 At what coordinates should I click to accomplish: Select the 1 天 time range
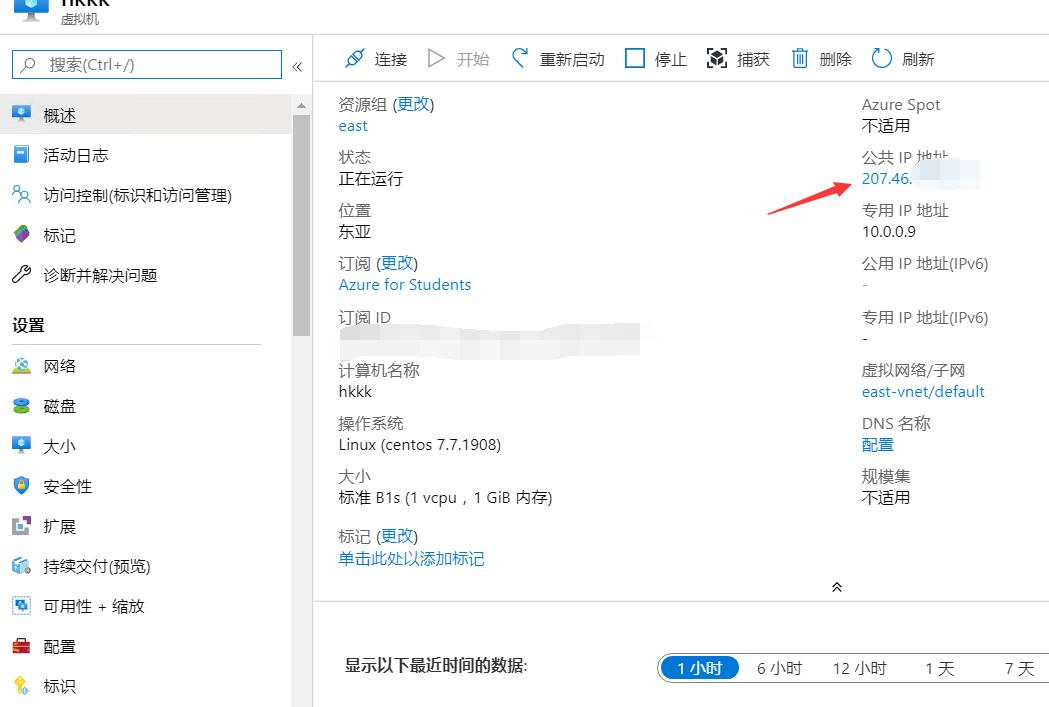[939, 668]
